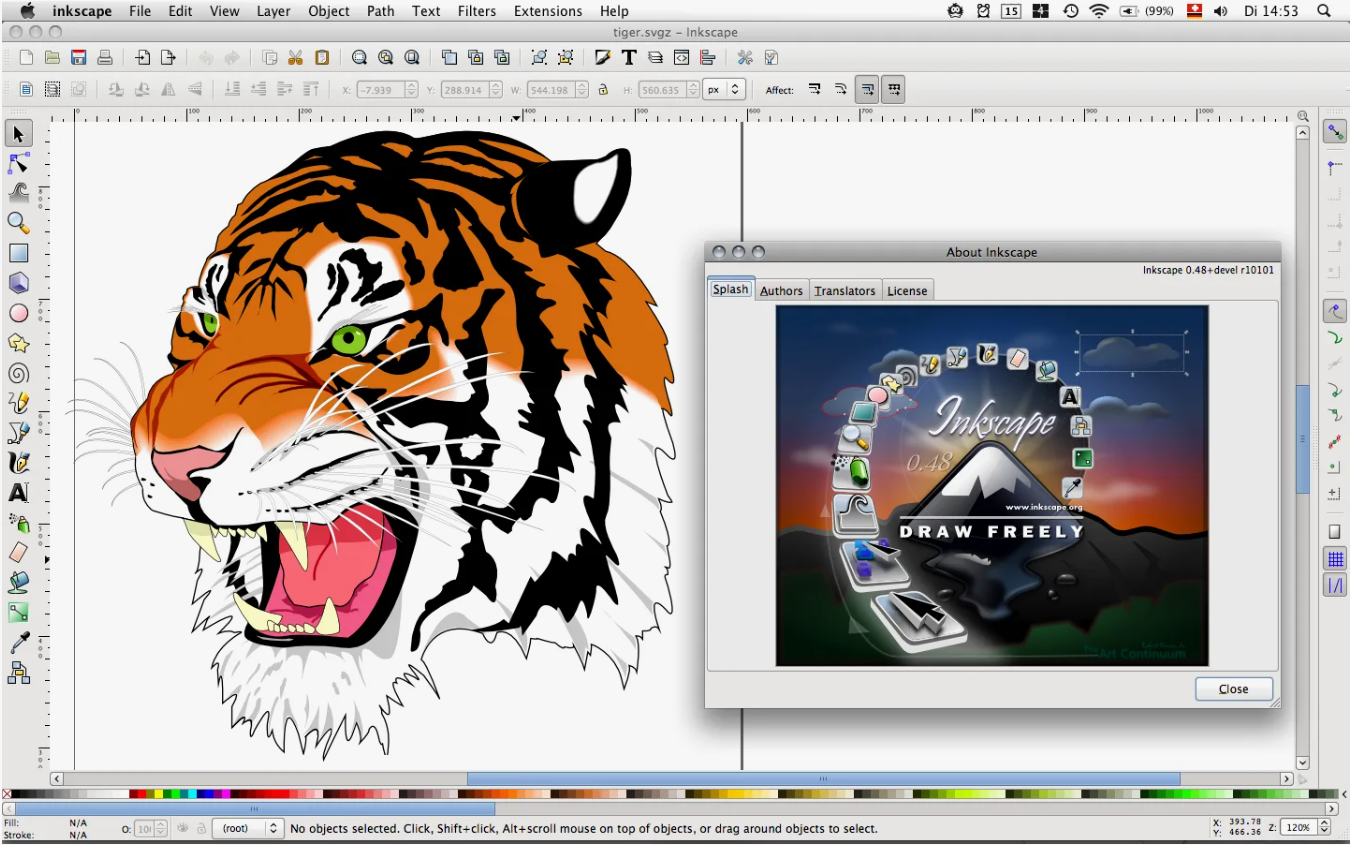The height and width of the screenshot is (845, 1350).
Task: Select the Paint Bucket tool
Action: [18, 583]
